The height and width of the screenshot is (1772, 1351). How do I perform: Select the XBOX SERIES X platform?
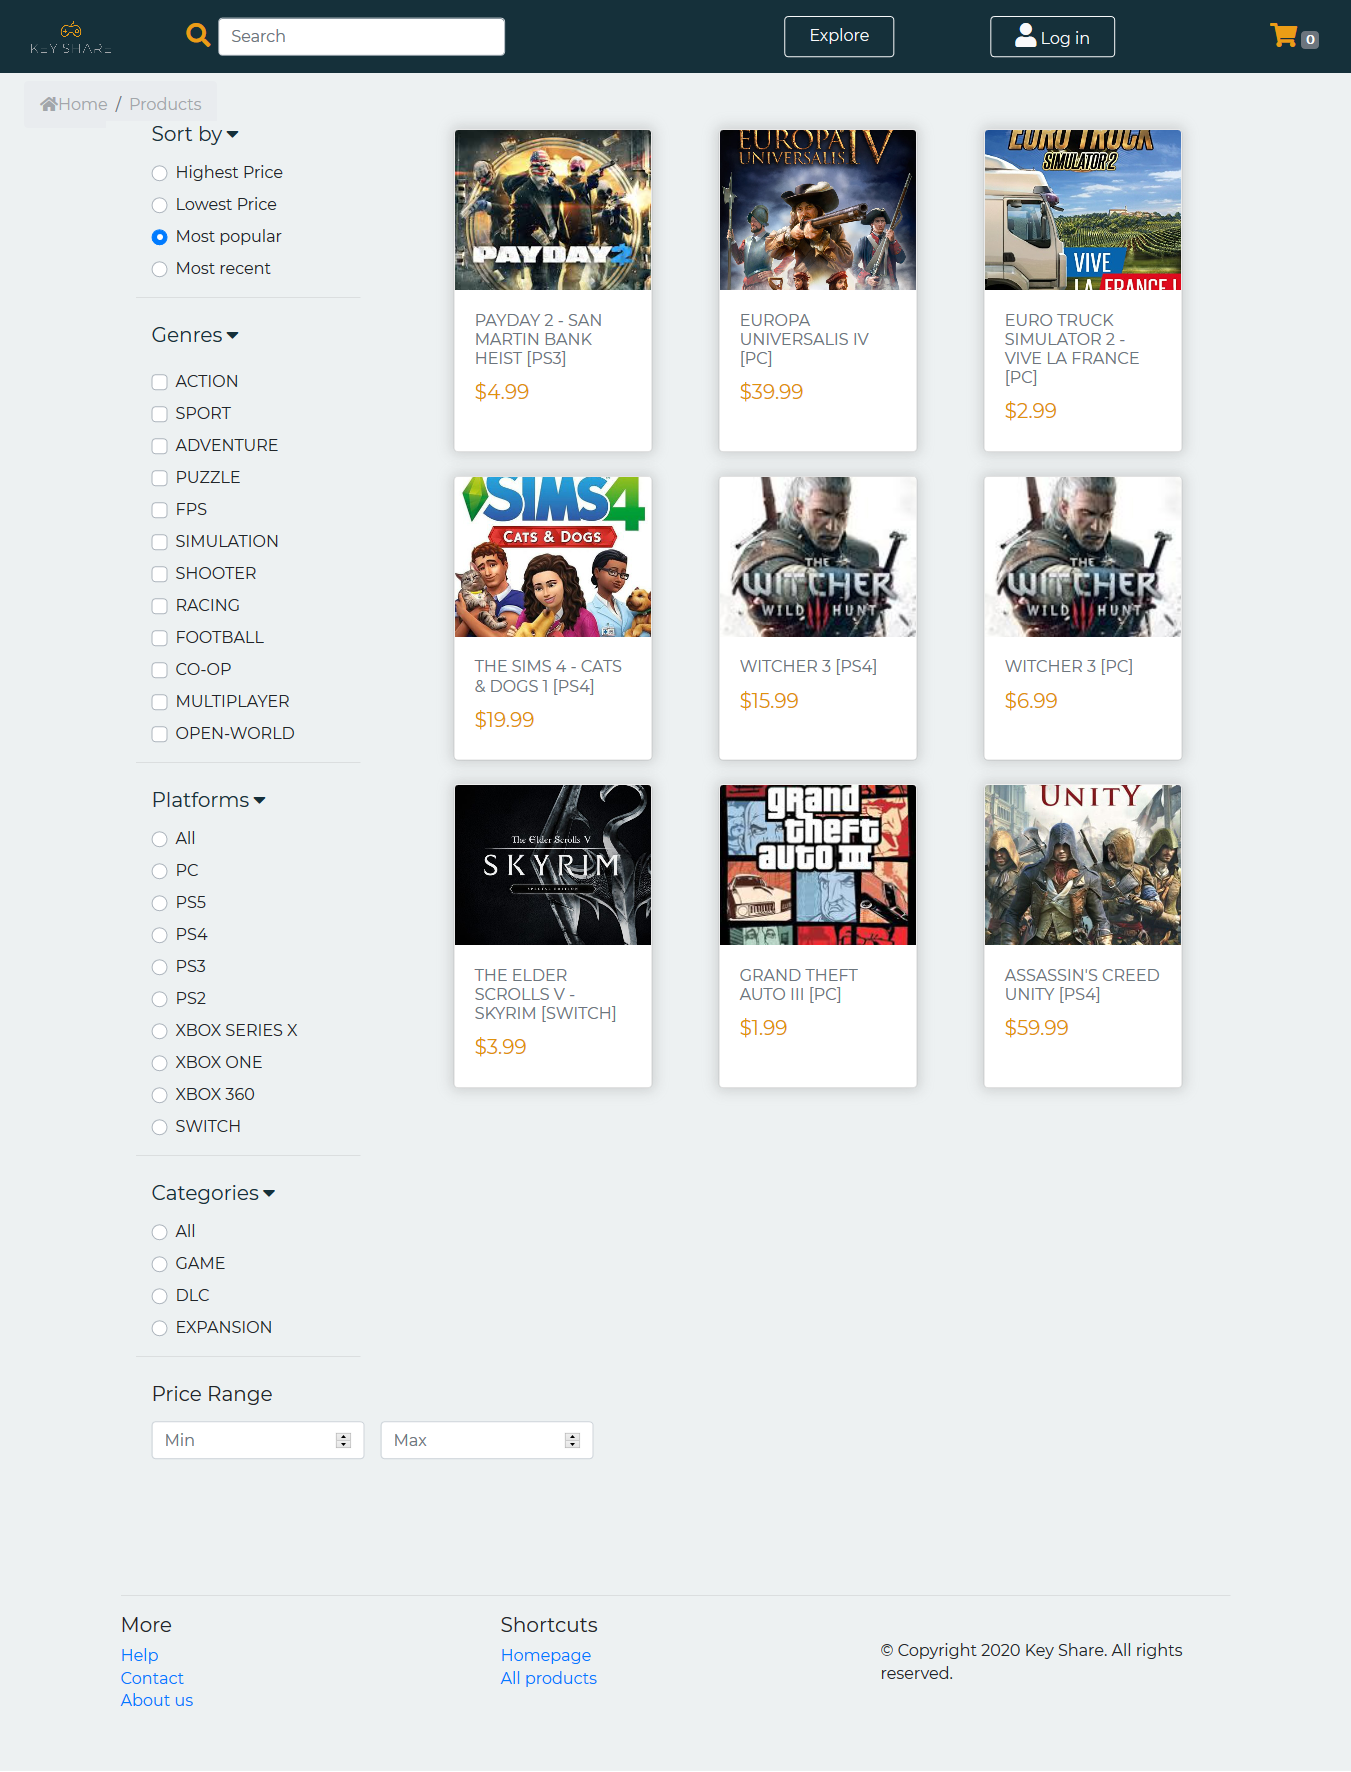coord(160,1031)
